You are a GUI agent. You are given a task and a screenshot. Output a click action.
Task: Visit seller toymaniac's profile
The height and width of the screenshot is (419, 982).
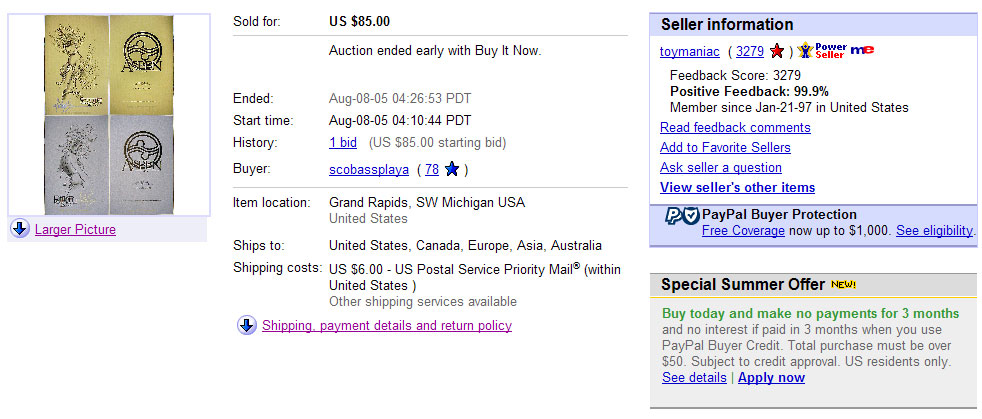689,51
